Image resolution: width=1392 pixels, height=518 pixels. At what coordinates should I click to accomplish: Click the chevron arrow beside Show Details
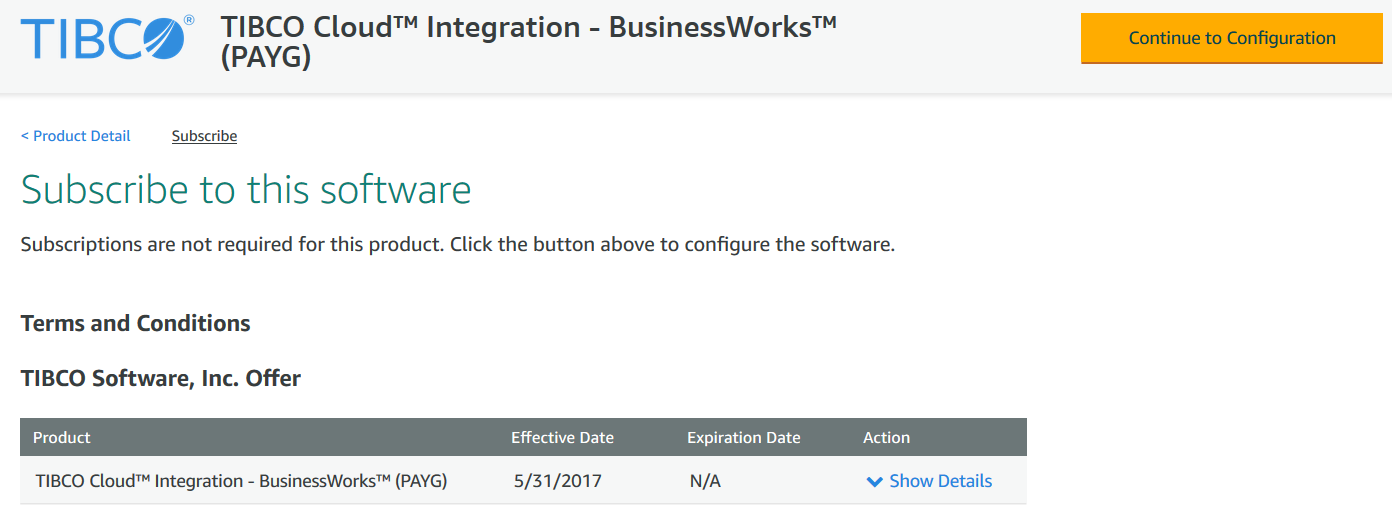874,482
